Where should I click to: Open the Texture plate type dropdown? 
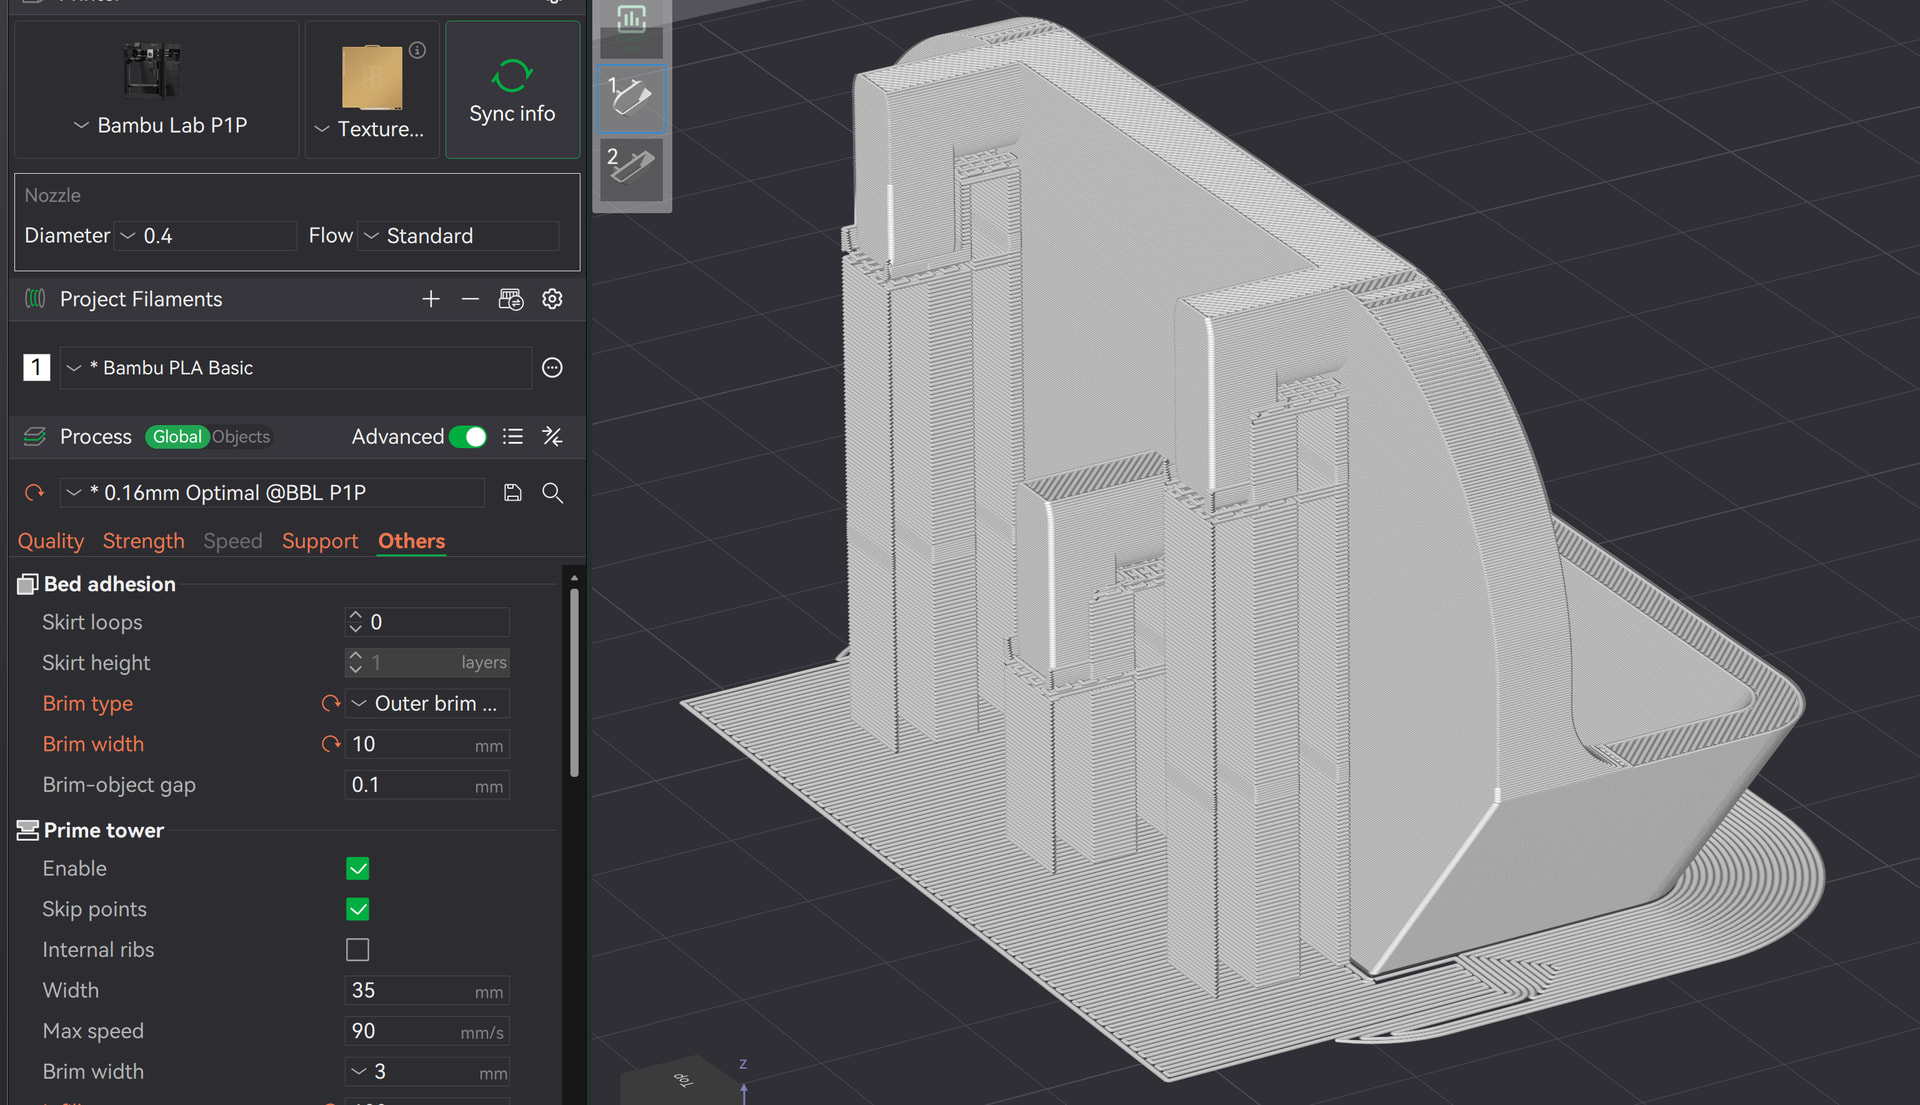[x=368, y=129]
